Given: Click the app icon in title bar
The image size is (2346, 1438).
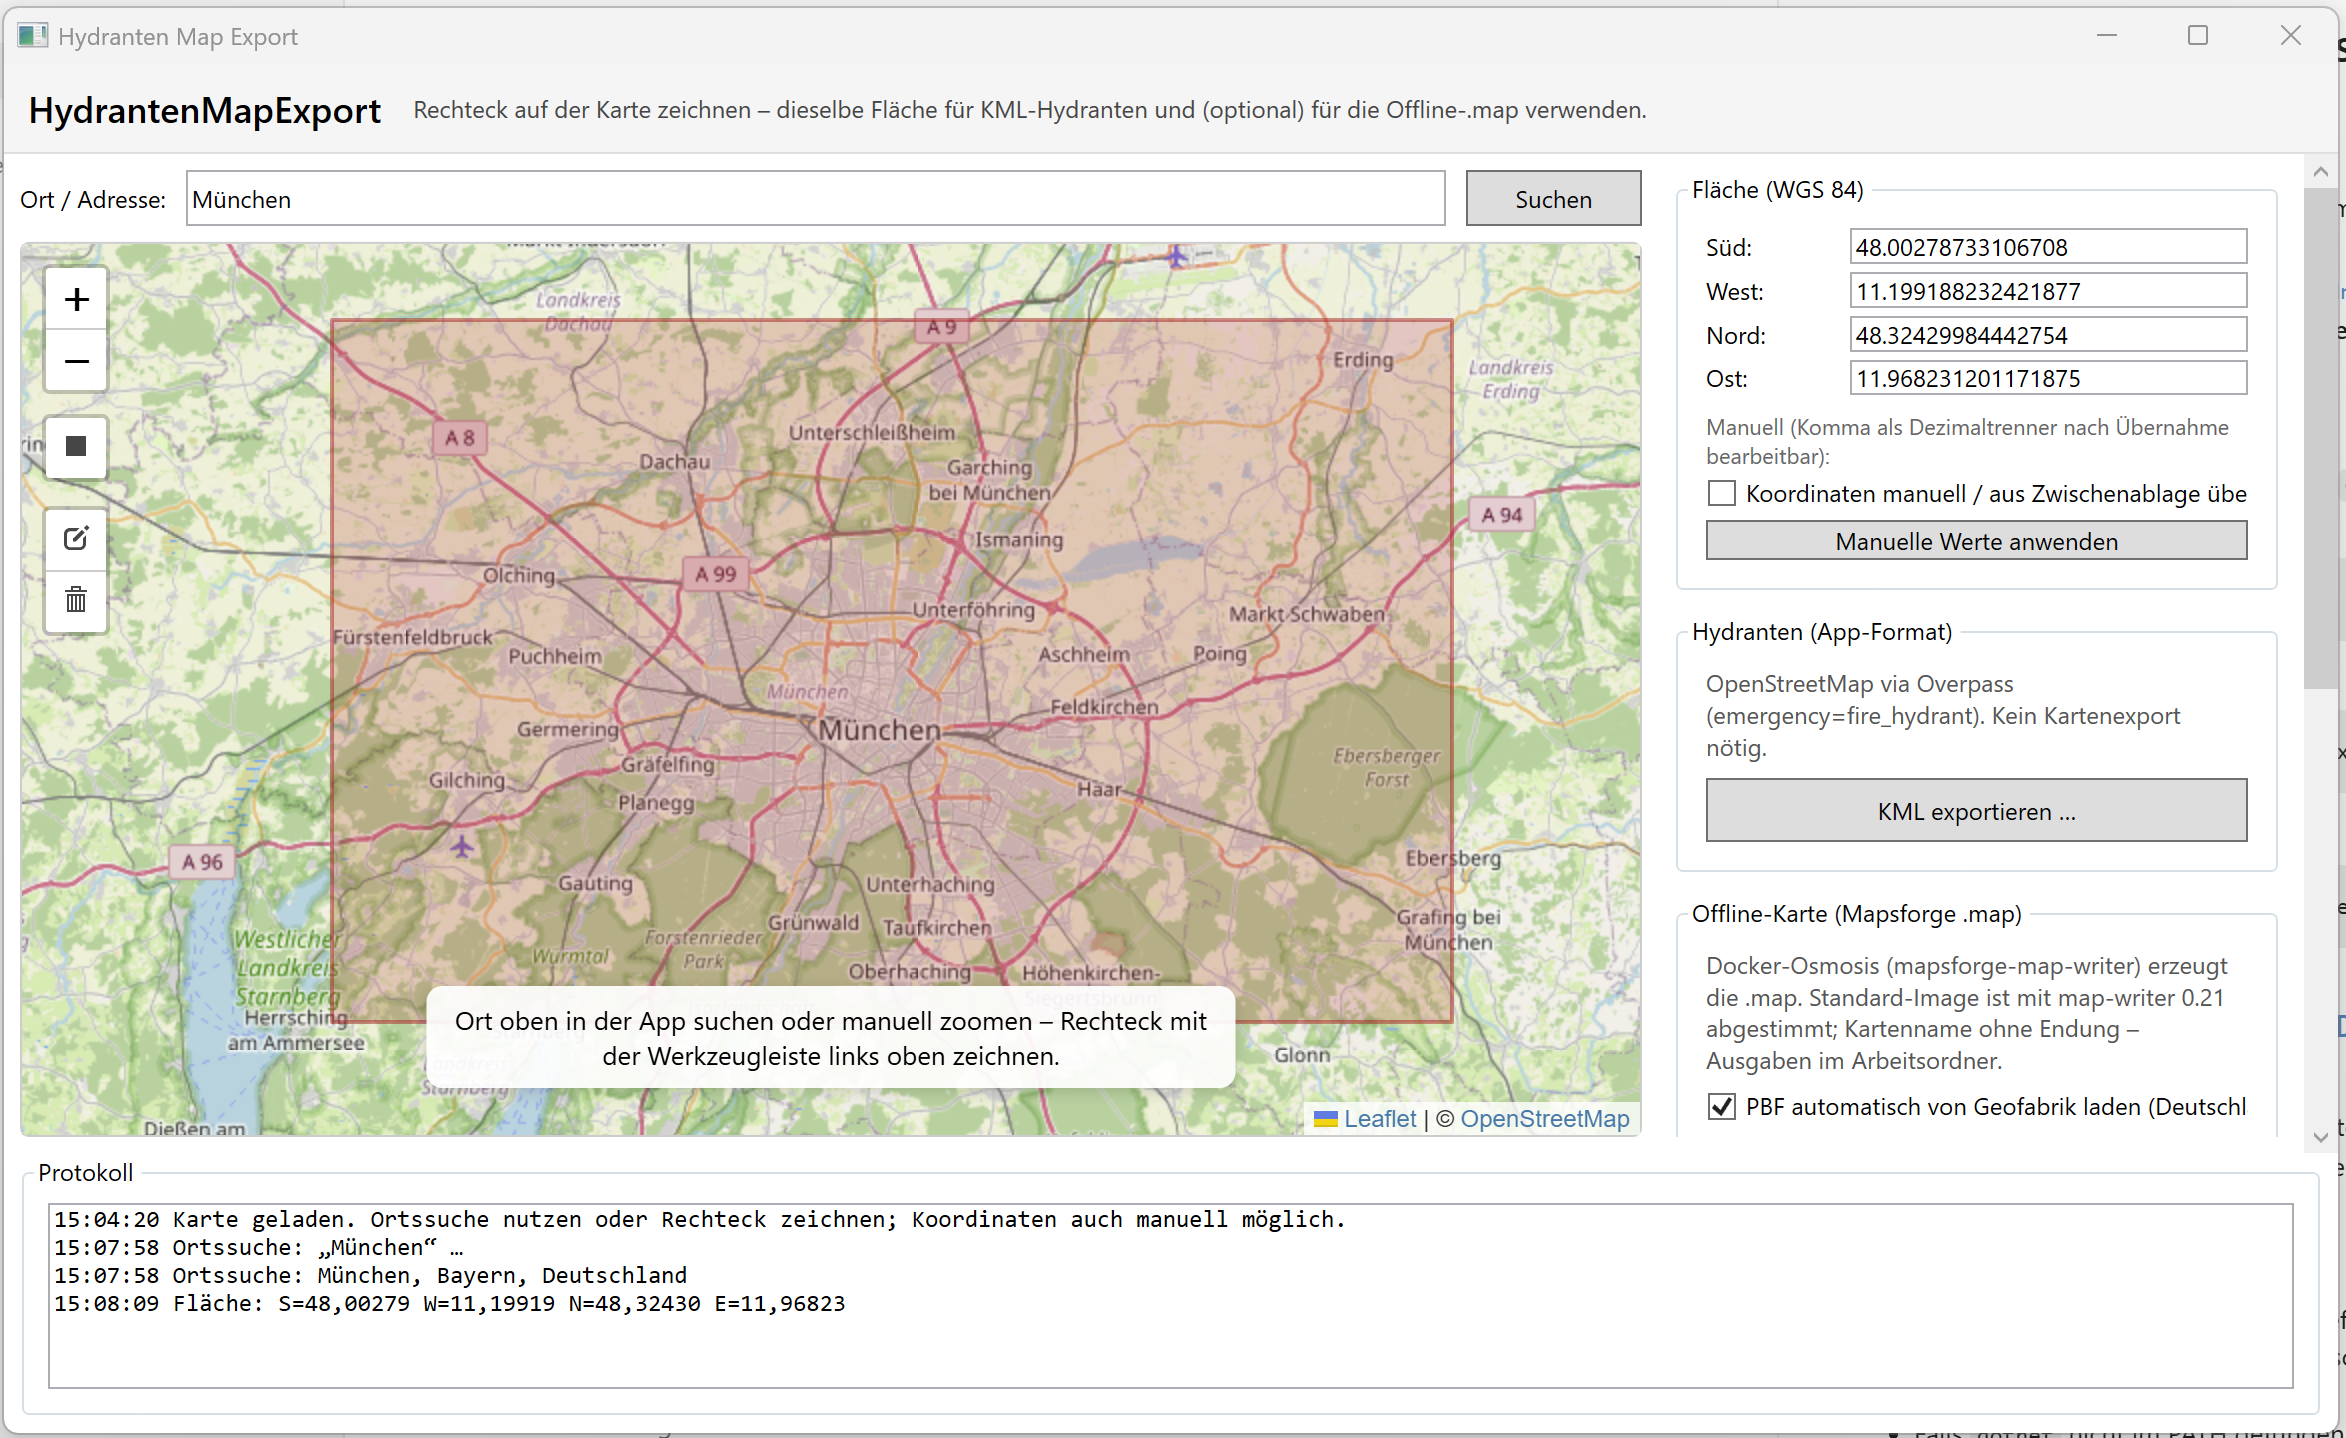Looking at the screenshot, I should coord(32,36).
